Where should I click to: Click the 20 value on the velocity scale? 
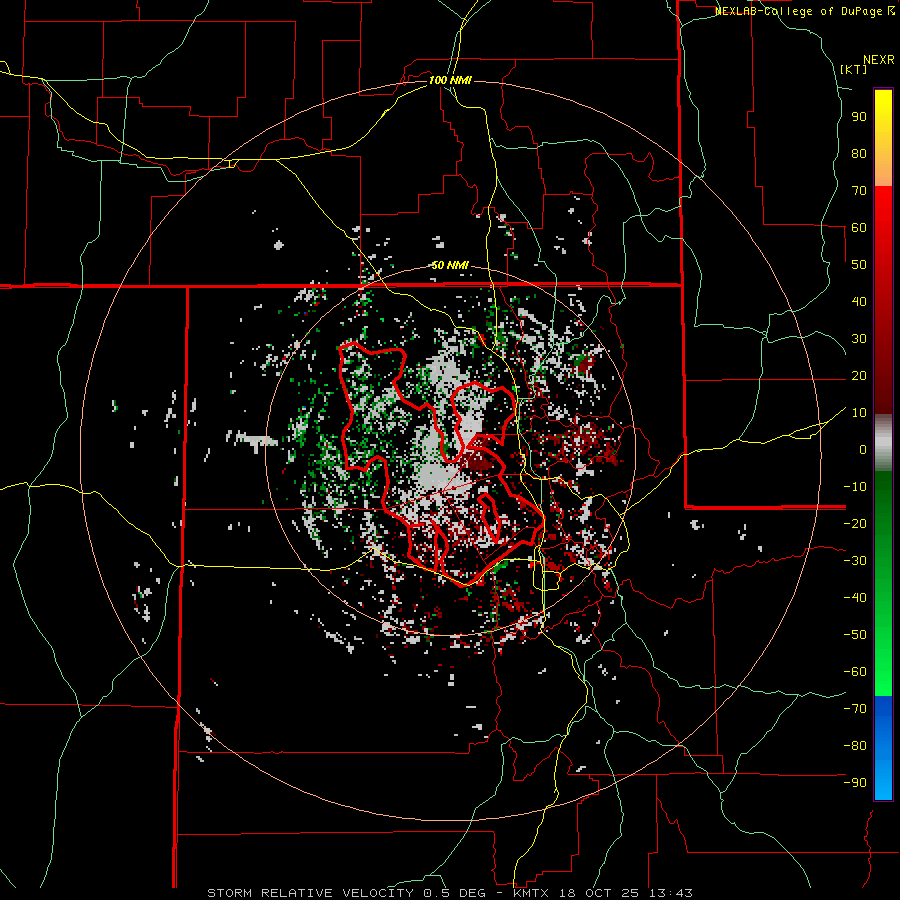pyautogui.click(x=859, y=375)
